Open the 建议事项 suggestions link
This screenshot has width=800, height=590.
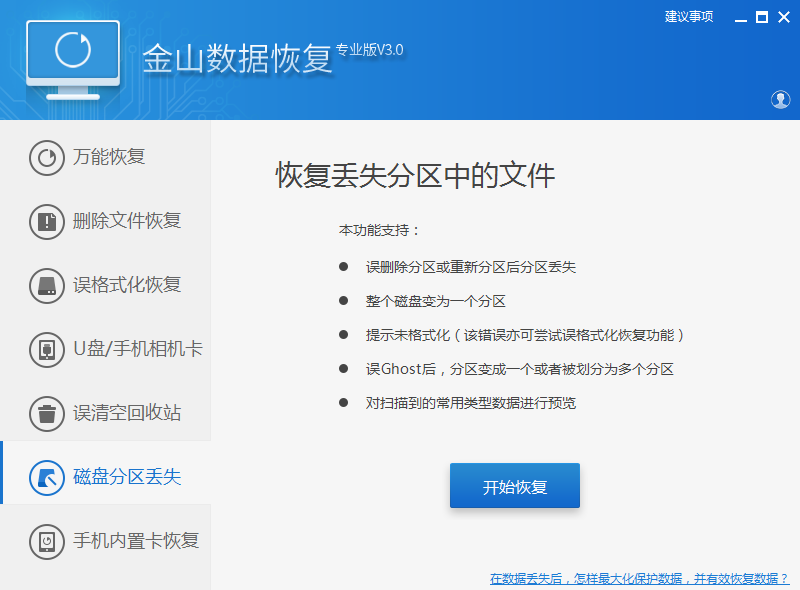(688, 16)
